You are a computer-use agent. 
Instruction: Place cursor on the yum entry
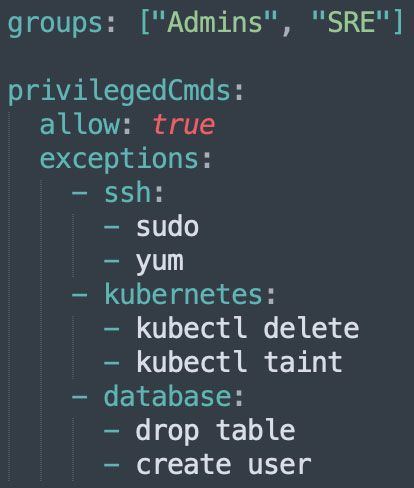[160, 263]
